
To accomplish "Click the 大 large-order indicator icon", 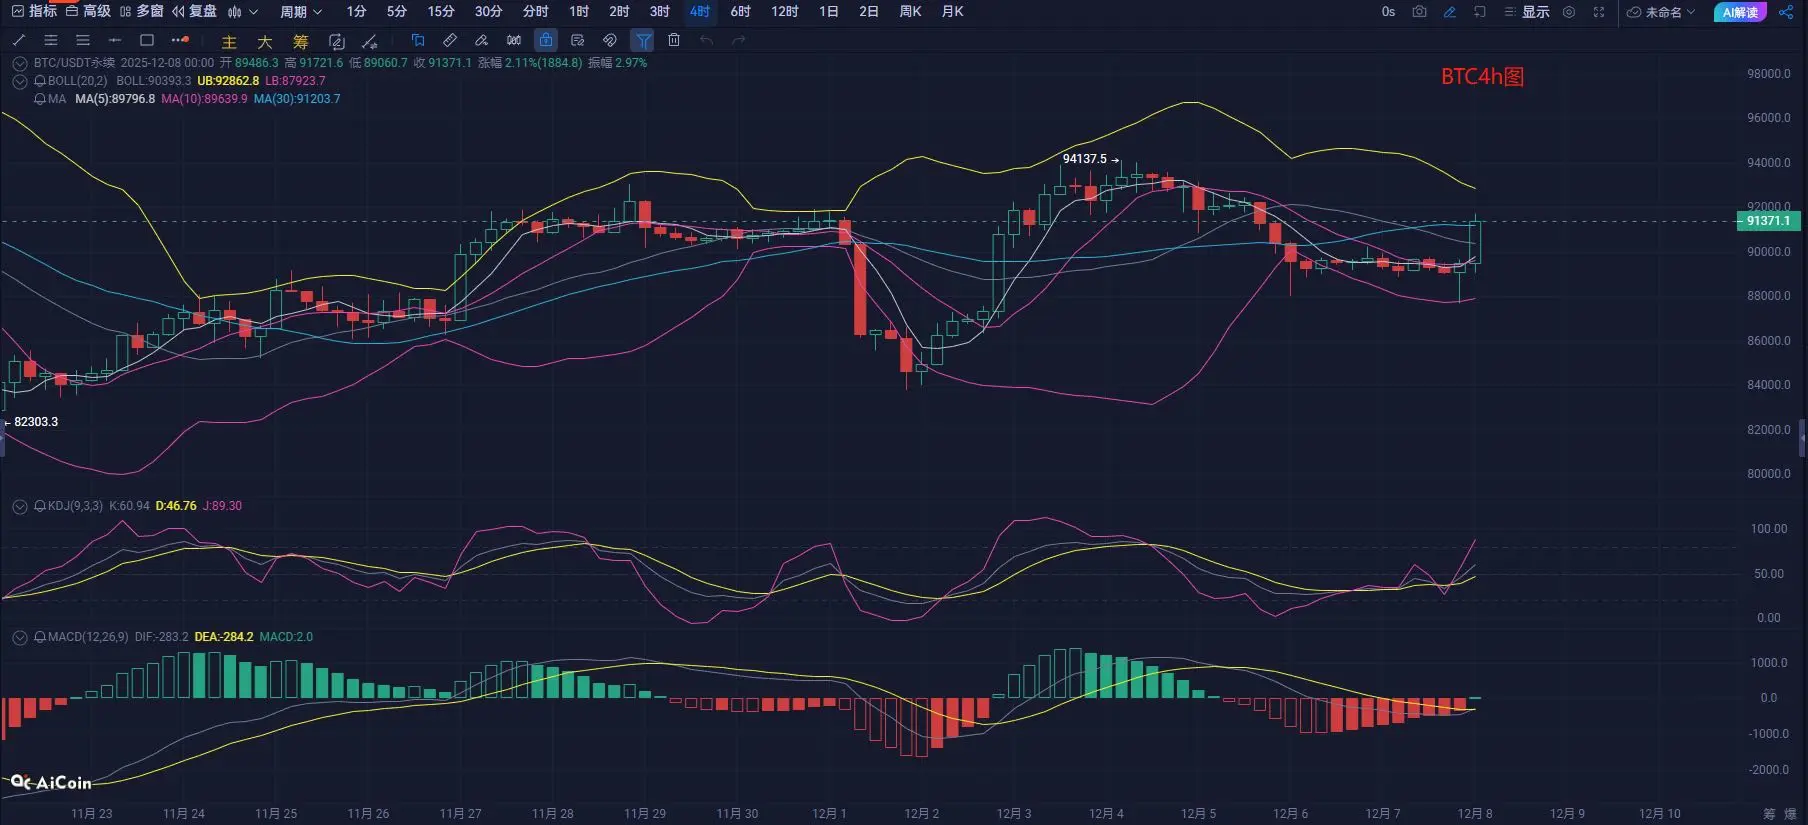I will tap(265, 41).
